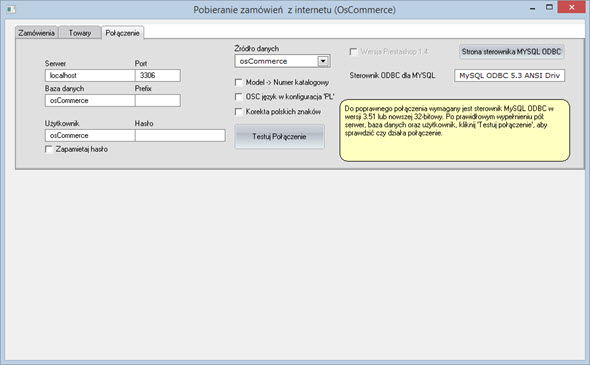Focus the Baza danych input field

tap(90, 100)
